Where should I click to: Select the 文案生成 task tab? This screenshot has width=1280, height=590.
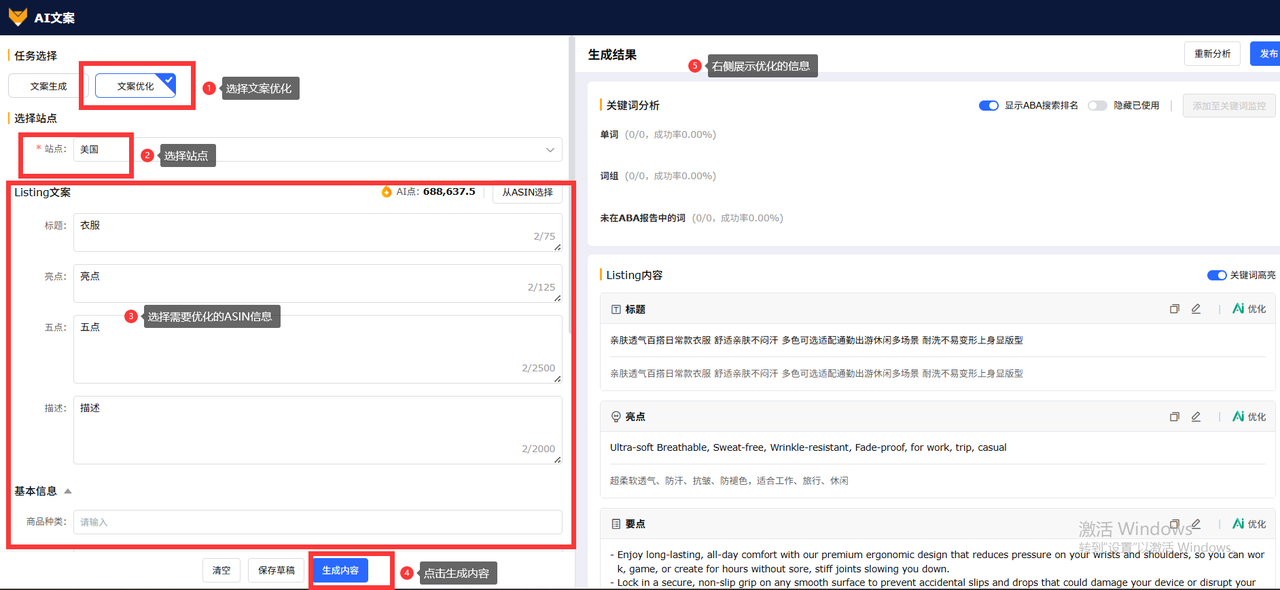[48, 87]
